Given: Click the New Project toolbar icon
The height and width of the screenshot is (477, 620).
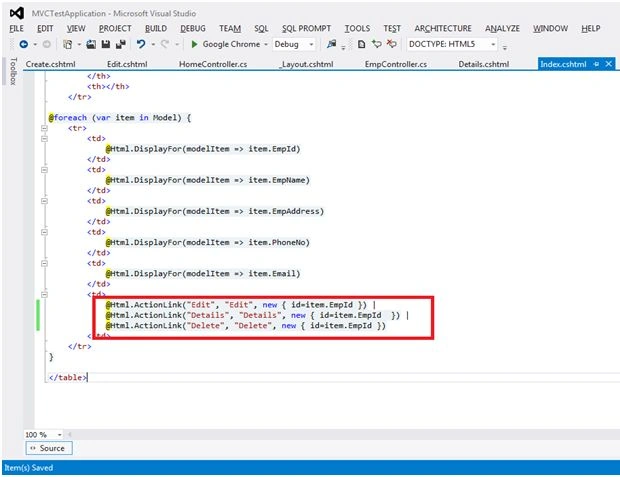Looking at the screenshot, I should click(68, 44).
